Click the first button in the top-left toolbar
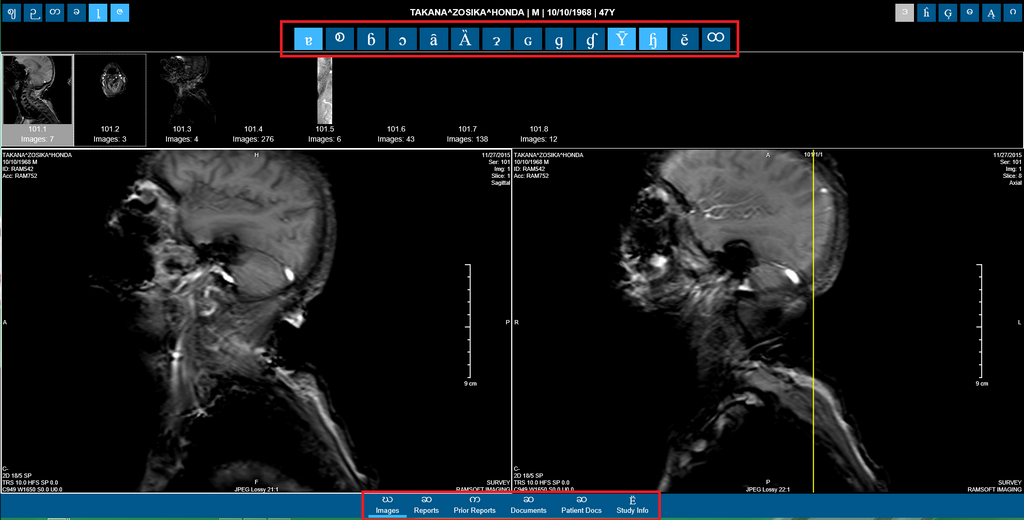Image resolution: width=1024 pixels, height=520 pixels. (x=12, y=12)
